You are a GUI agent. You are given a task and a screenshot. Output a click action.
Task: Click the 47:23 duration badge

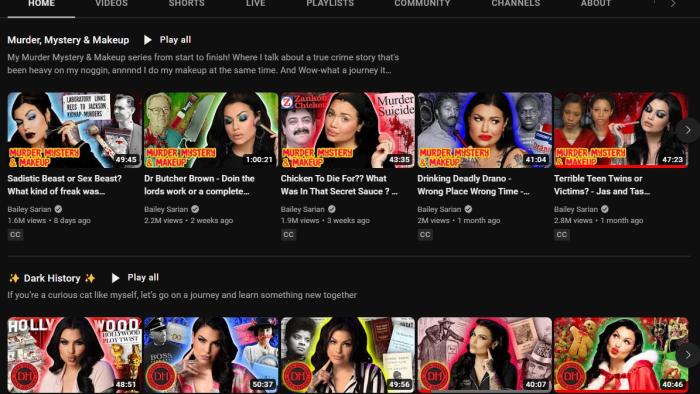(x=672, y=159)
